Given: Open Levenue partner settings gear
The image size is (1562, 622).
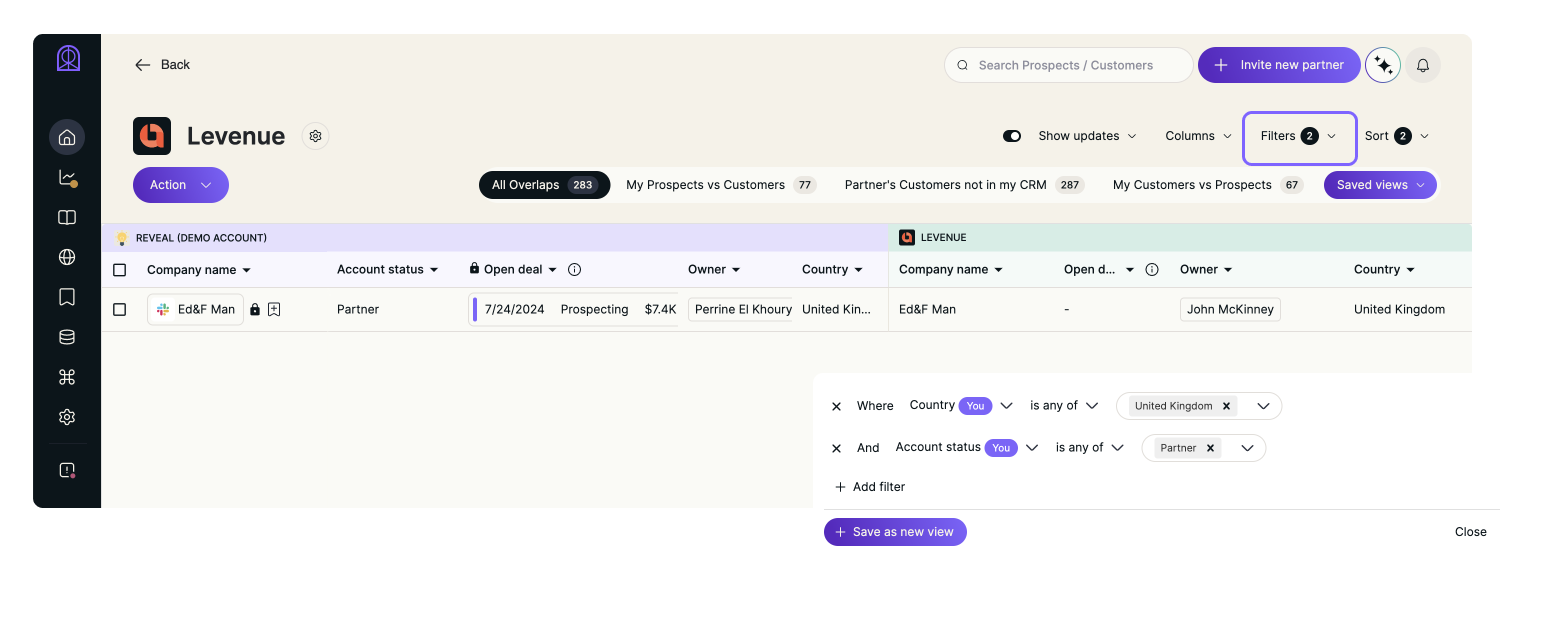Looking at the screenshot, I should [315, 136].
